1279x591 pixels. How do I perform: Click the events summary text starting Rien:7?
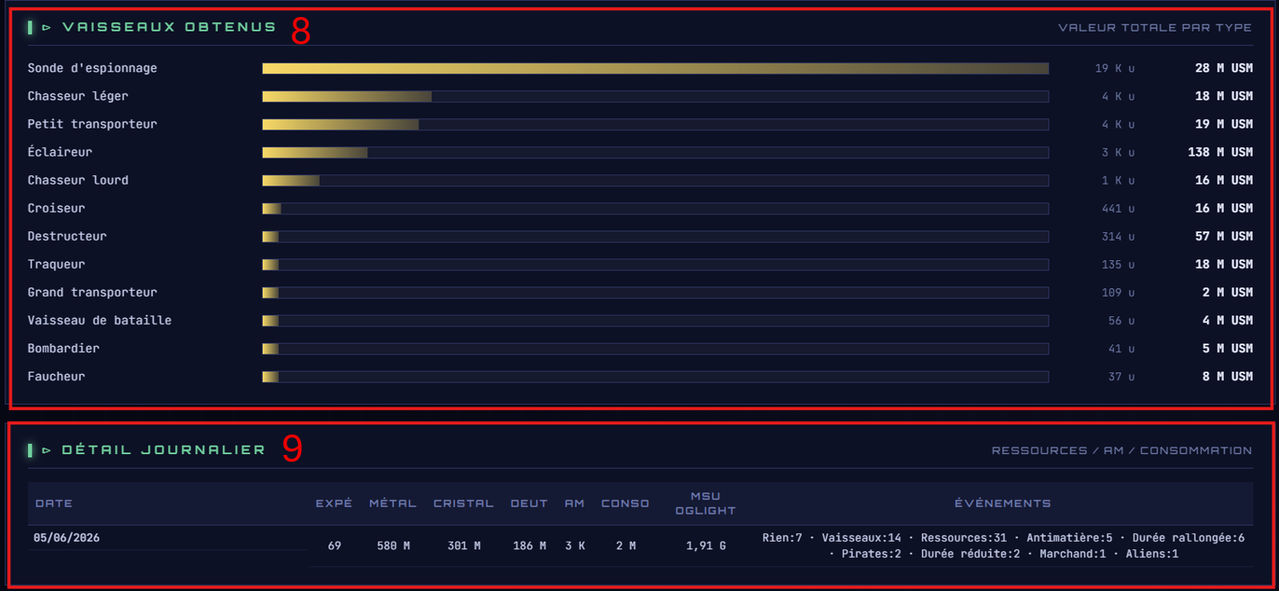point(1002,545)
